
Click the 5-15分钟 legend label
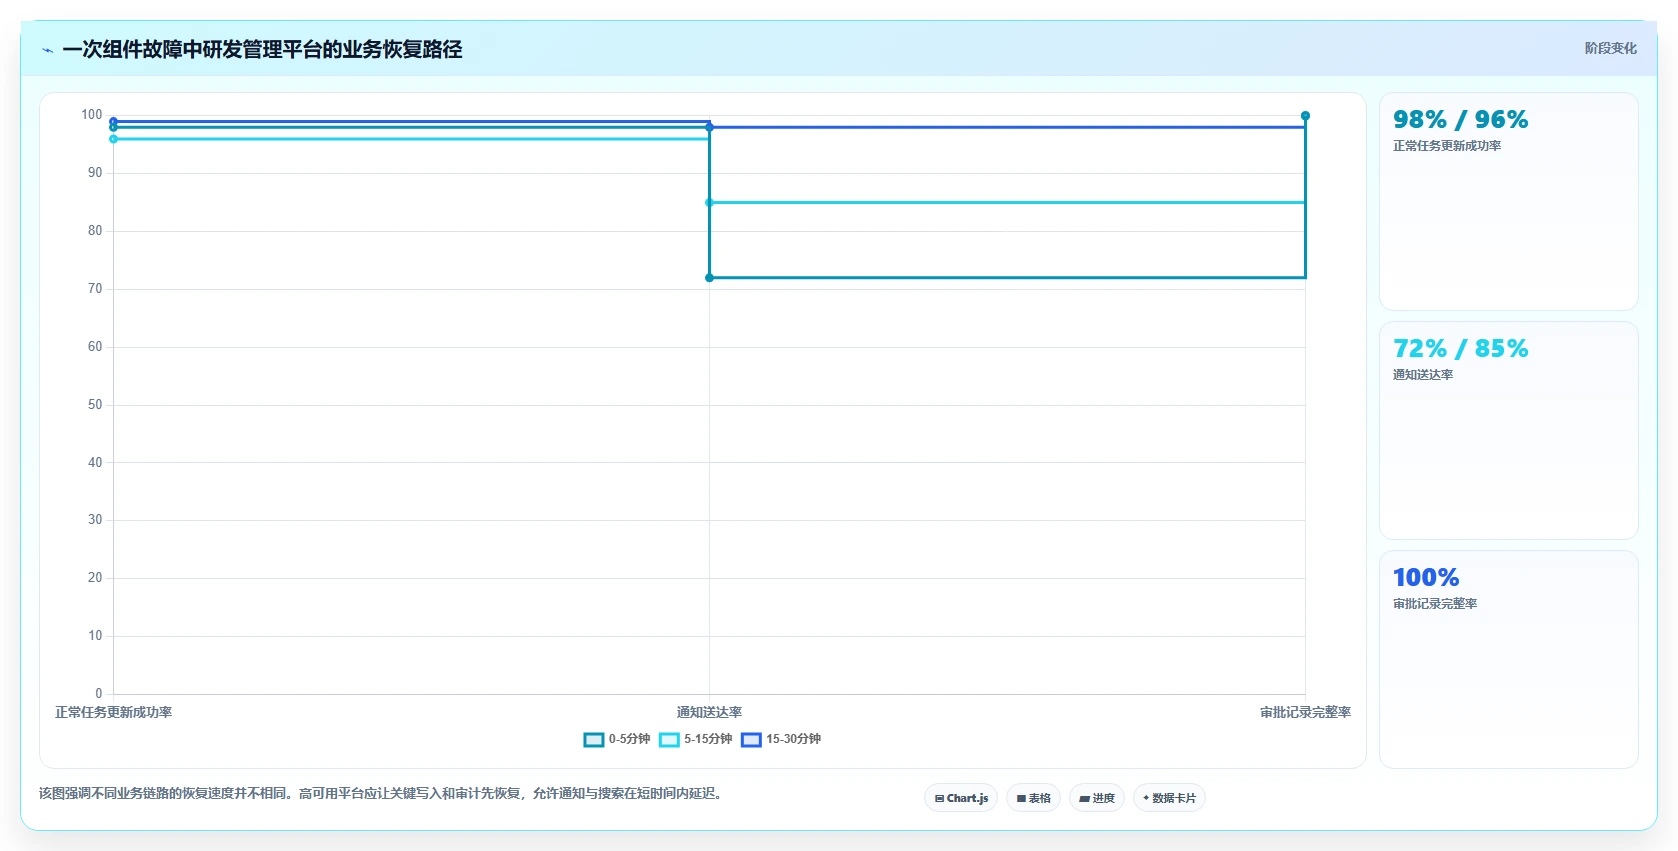click(x=708, y=739)
